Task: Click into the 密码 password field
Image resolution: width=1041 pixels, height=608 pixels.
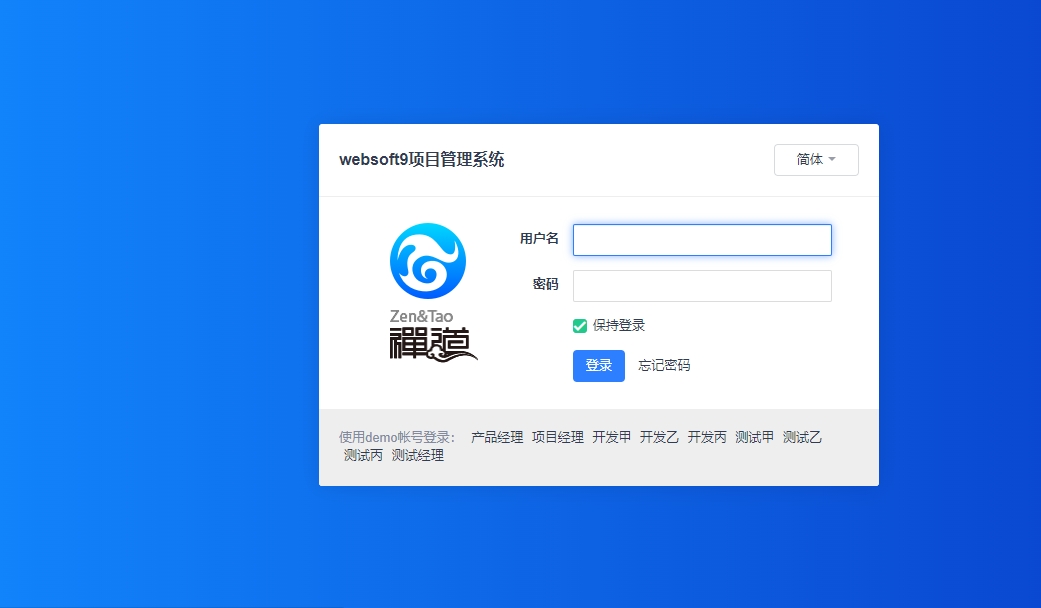Action: click(x=702, y=286)
